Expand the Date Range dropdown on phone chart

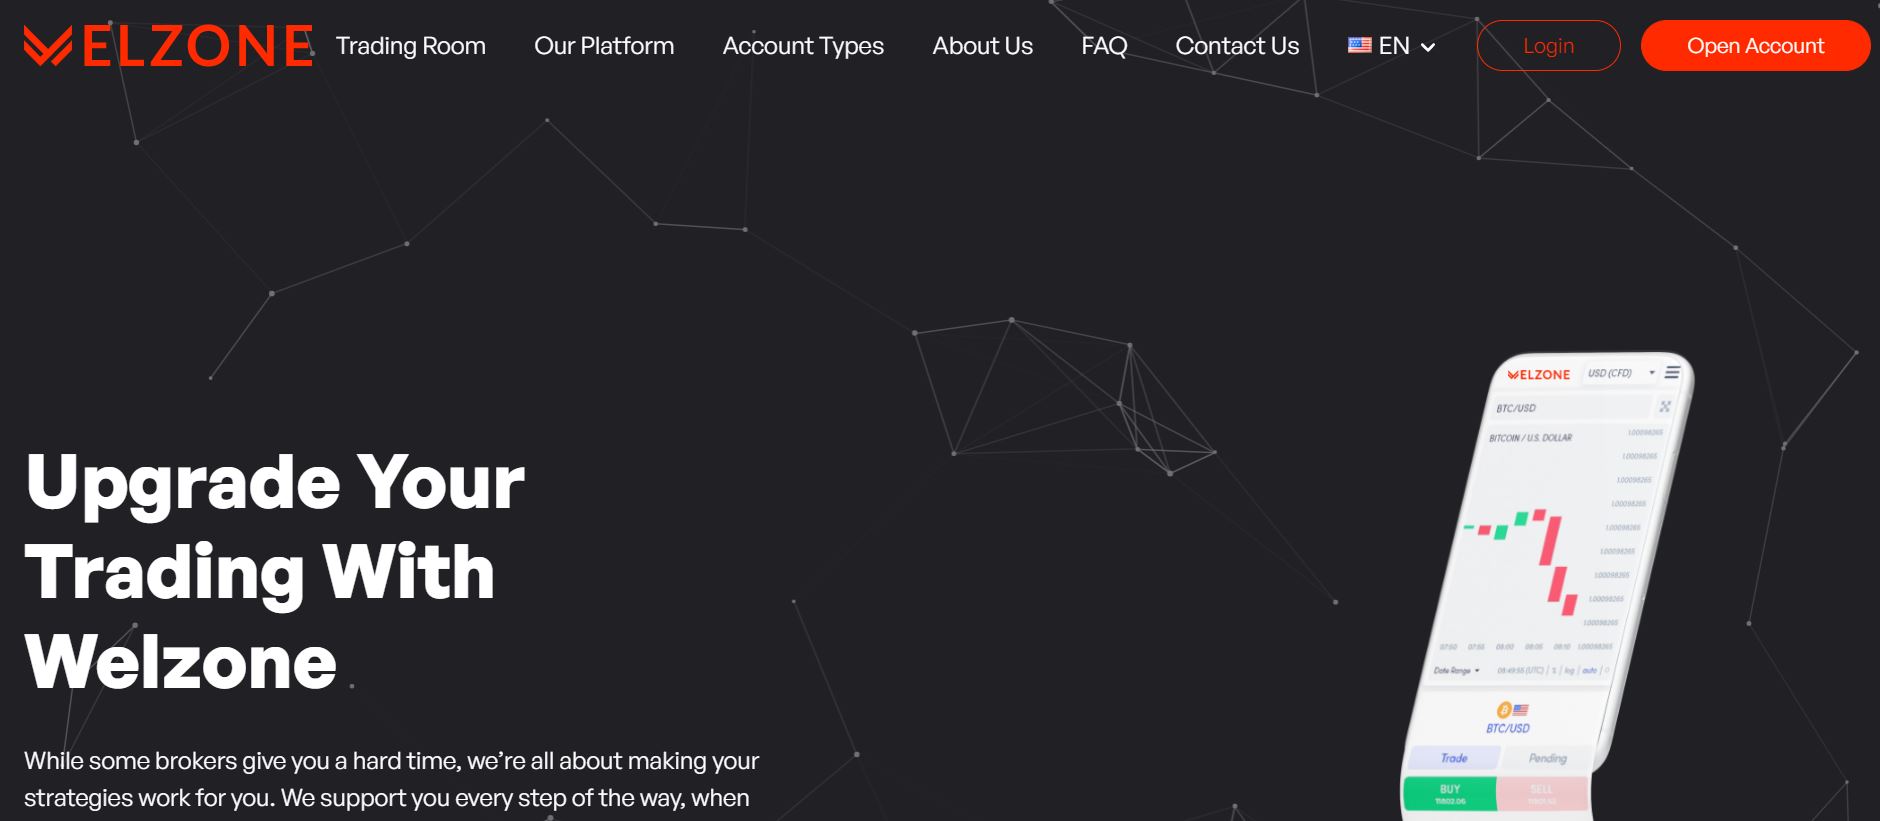click(1456, 670)
